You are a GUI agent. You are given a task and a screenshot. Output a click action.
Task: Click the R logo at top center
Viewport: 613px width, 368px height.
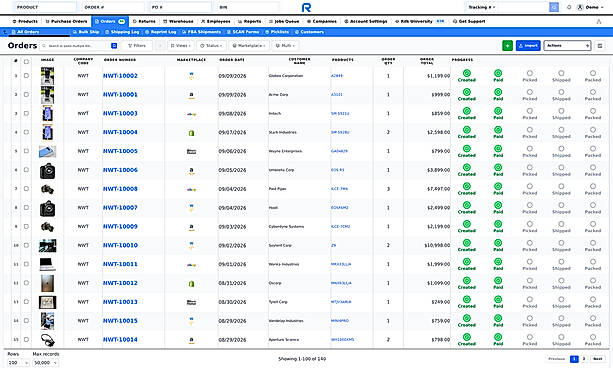pyautogui.click(x=306, y=7)
